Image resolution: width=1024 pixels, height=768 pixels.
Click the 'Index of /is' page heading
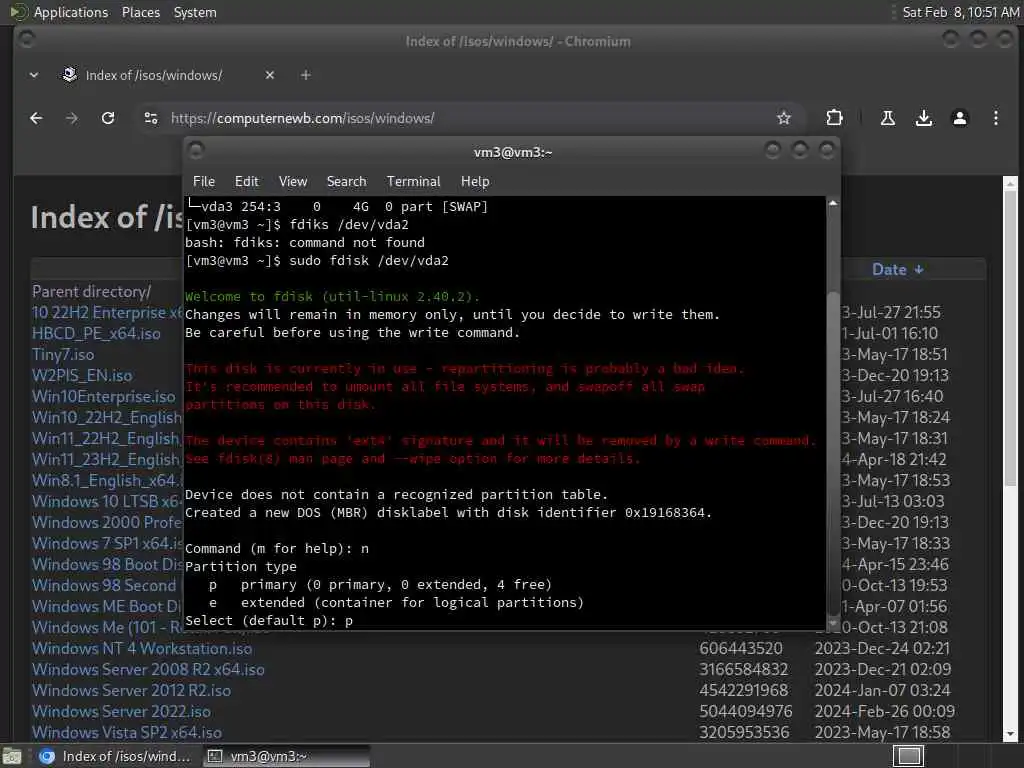pyautogui.click(x=107, y=217)
